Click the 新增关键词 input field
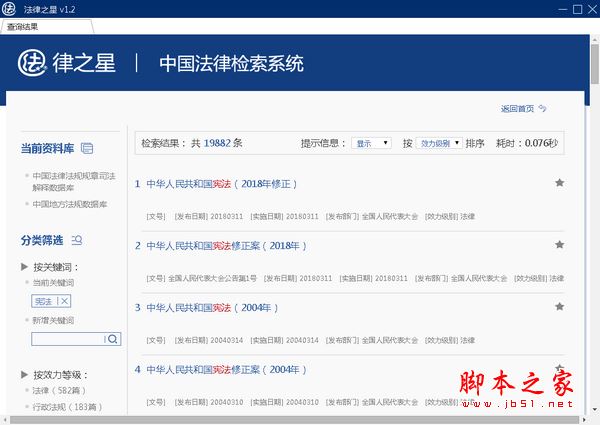The height and width of the screenshot is (425, 600). (x=67, y=339)
